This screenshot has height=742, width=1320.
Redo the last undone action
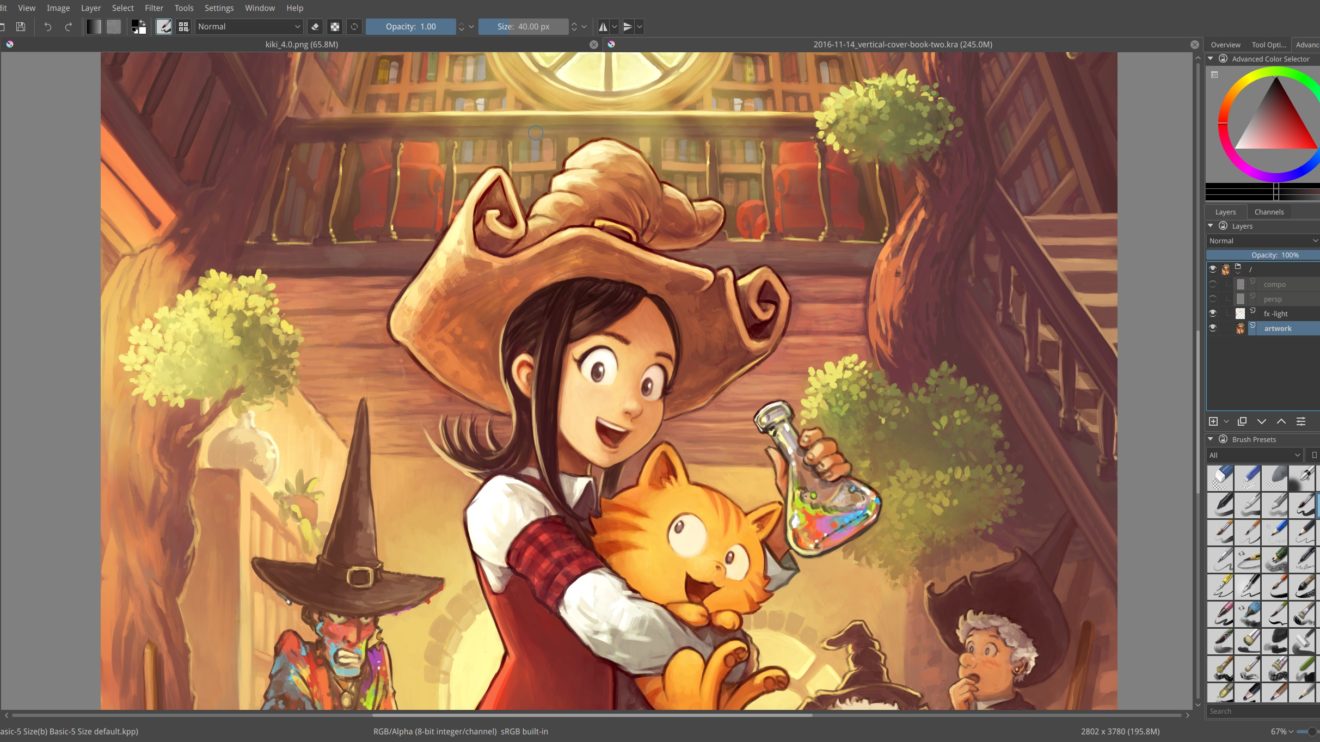(x=69, y=27)
